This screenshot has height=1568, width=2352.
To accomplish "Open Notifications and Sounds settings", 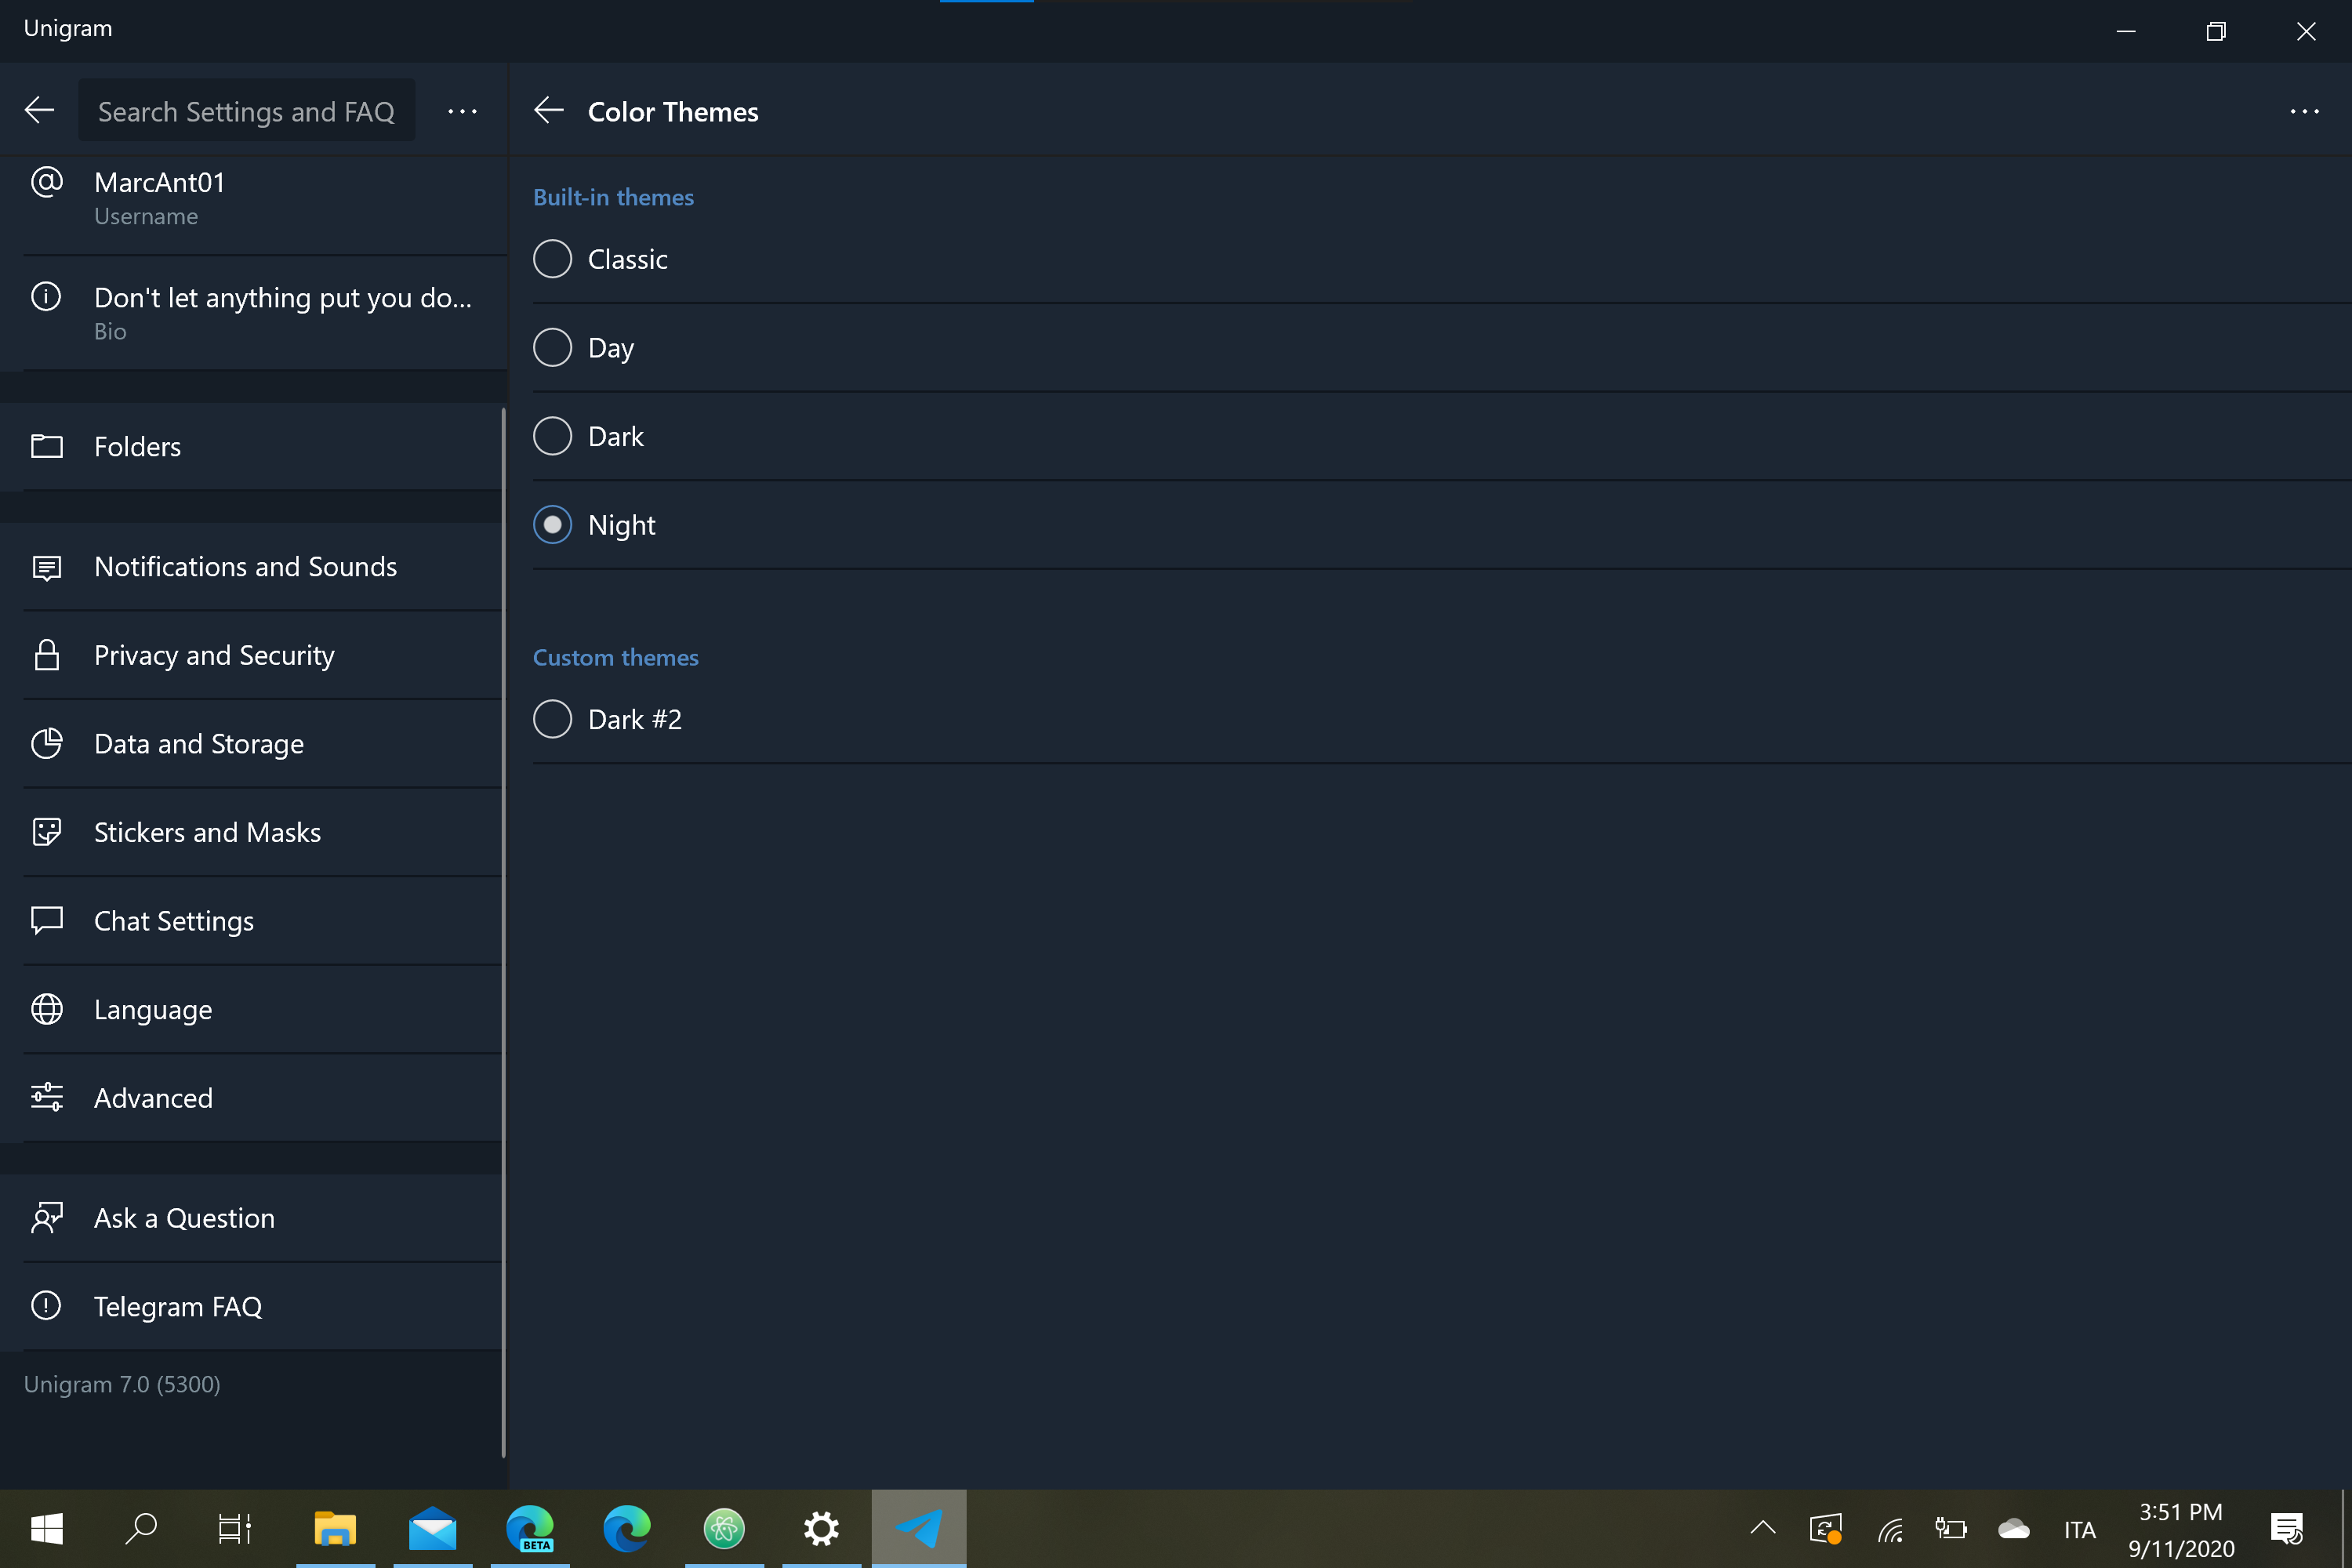I will tap(246, 566).
